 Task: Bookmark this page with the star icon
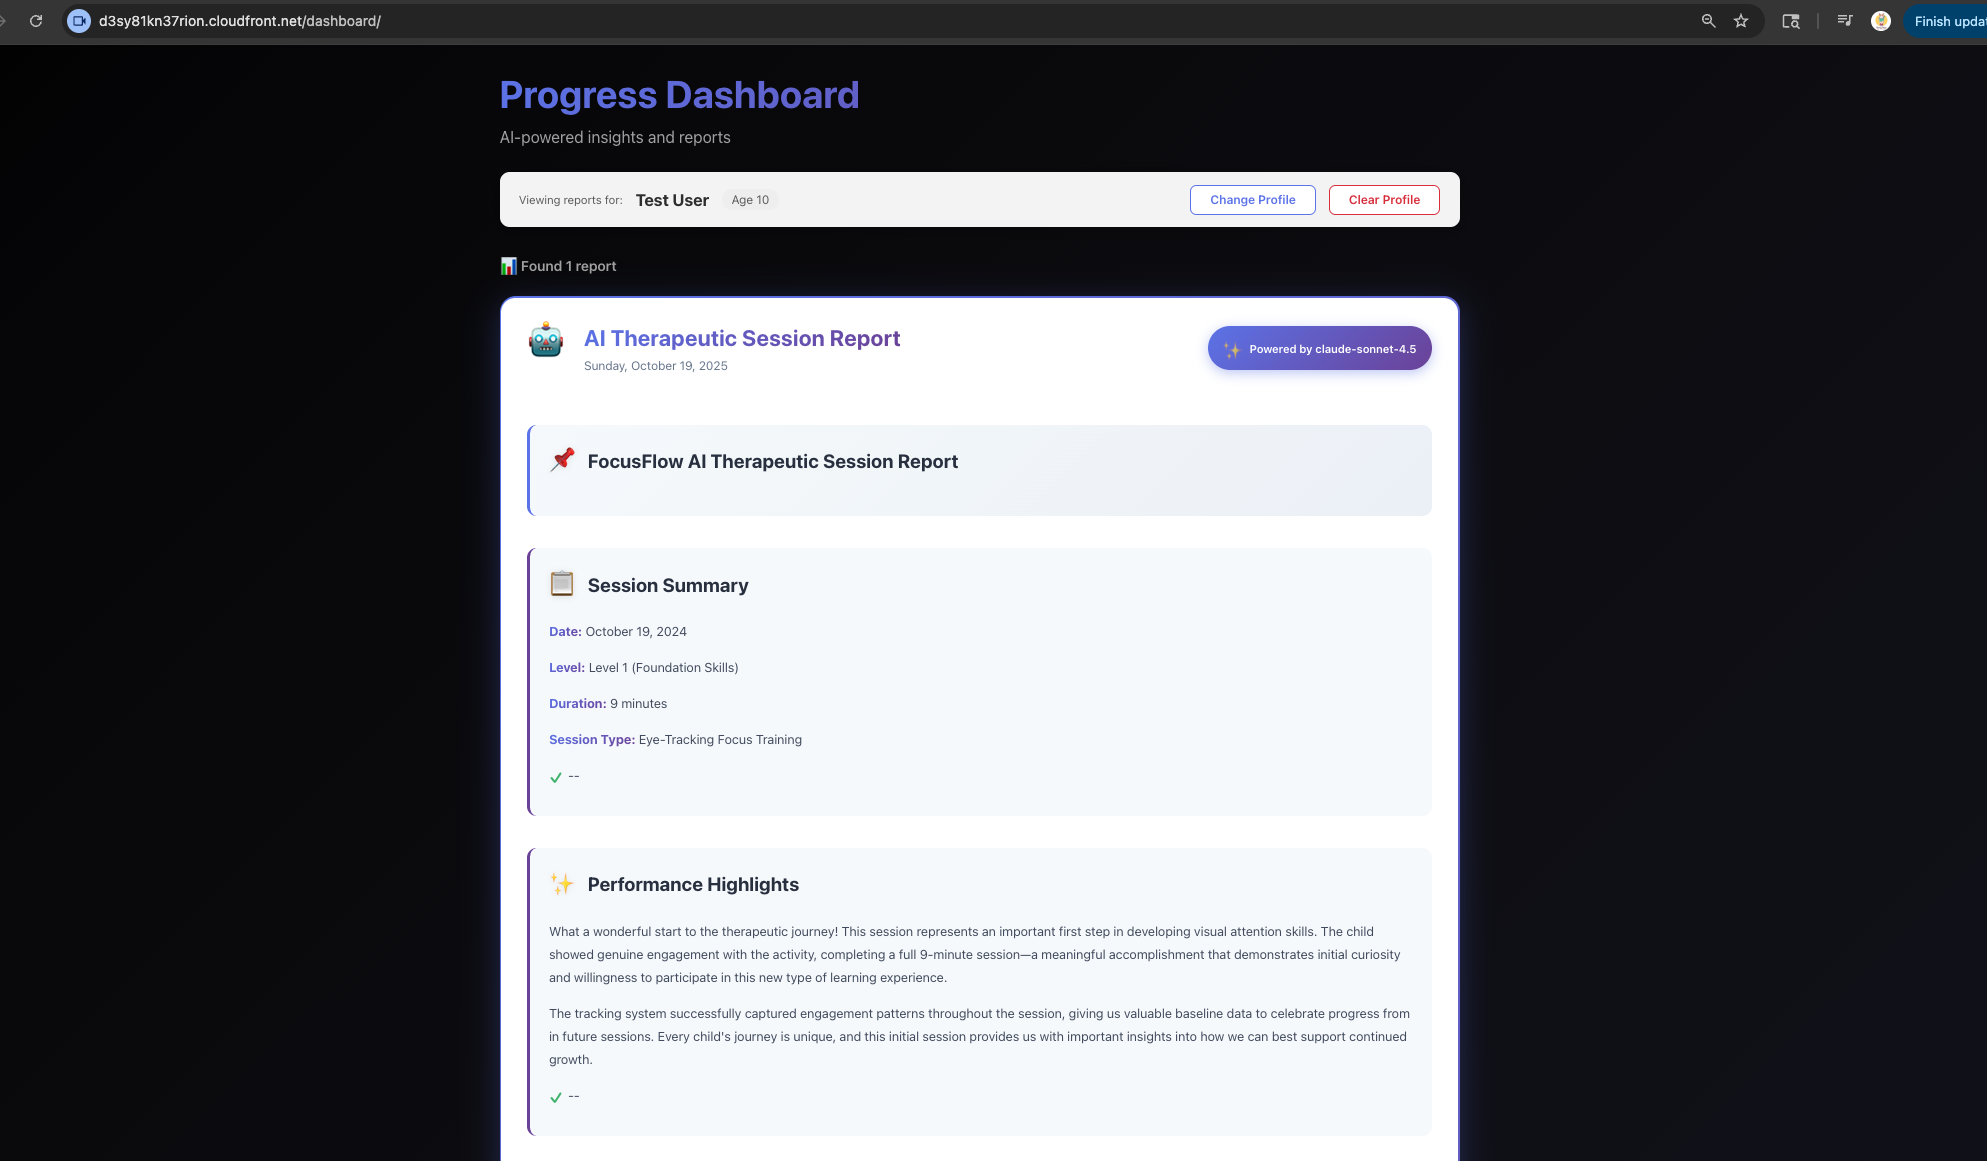point(1741,21)
